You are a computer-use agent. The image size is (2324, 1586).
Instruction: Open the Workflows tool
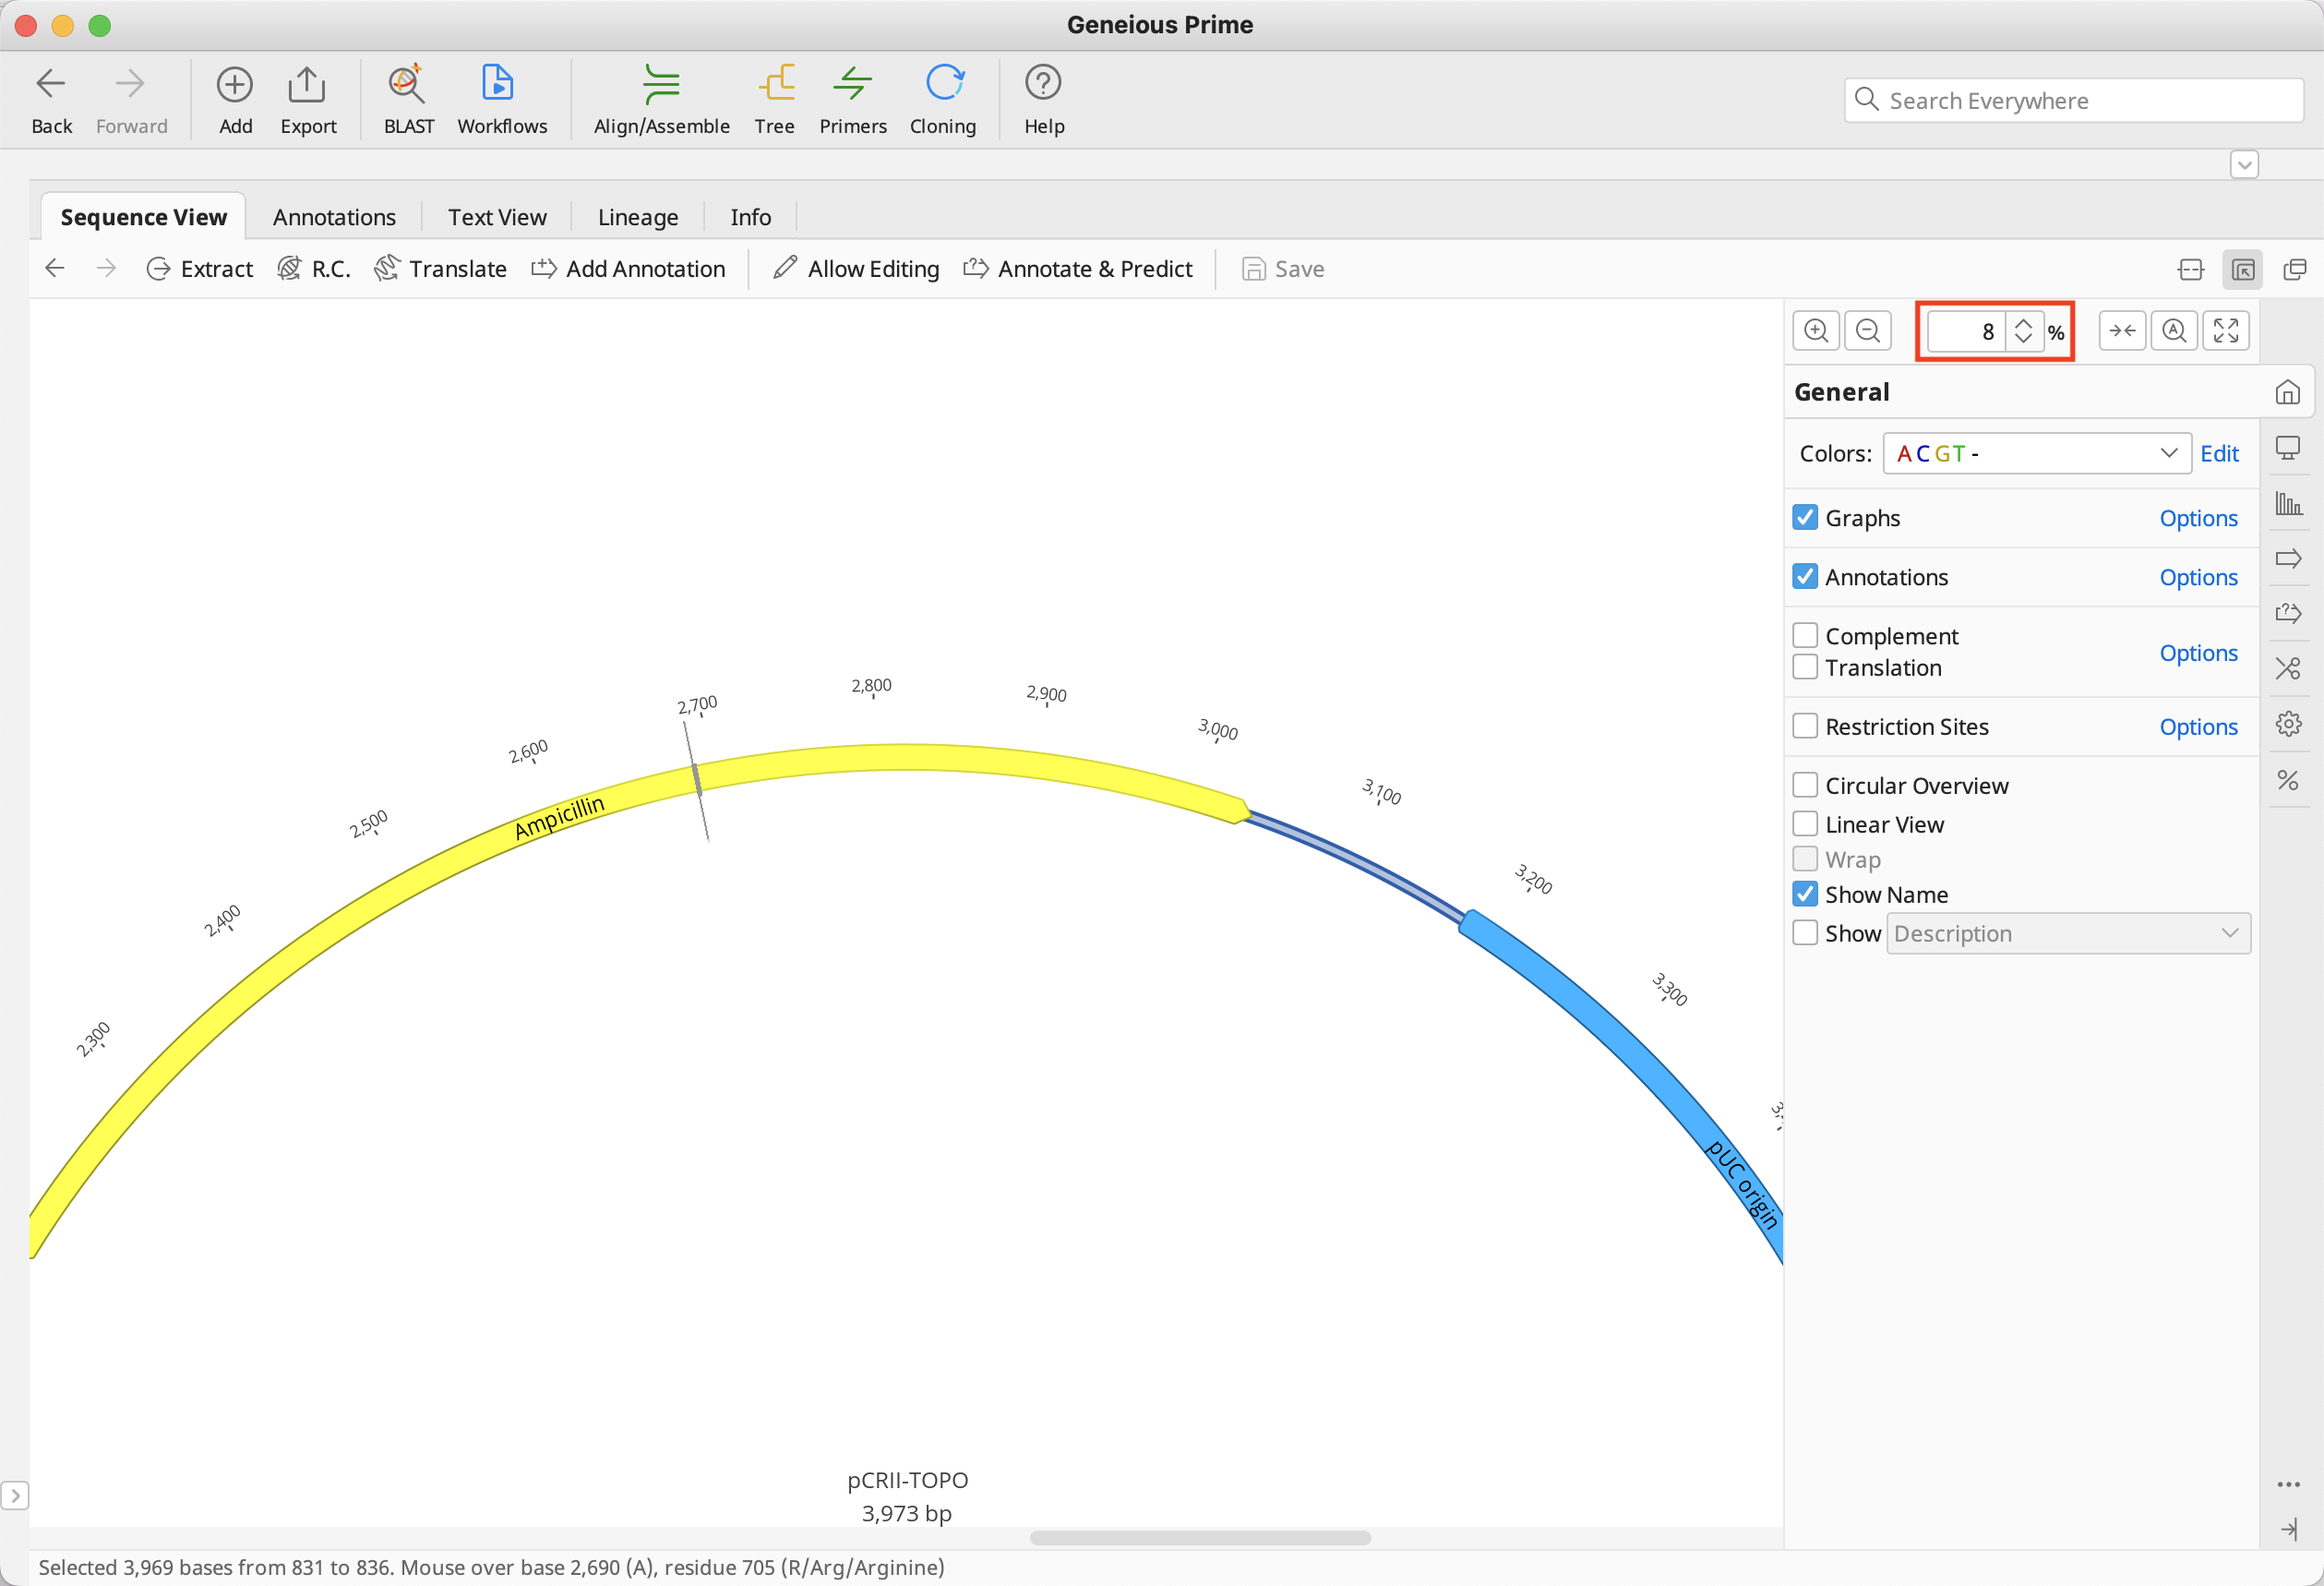[499, 86]
